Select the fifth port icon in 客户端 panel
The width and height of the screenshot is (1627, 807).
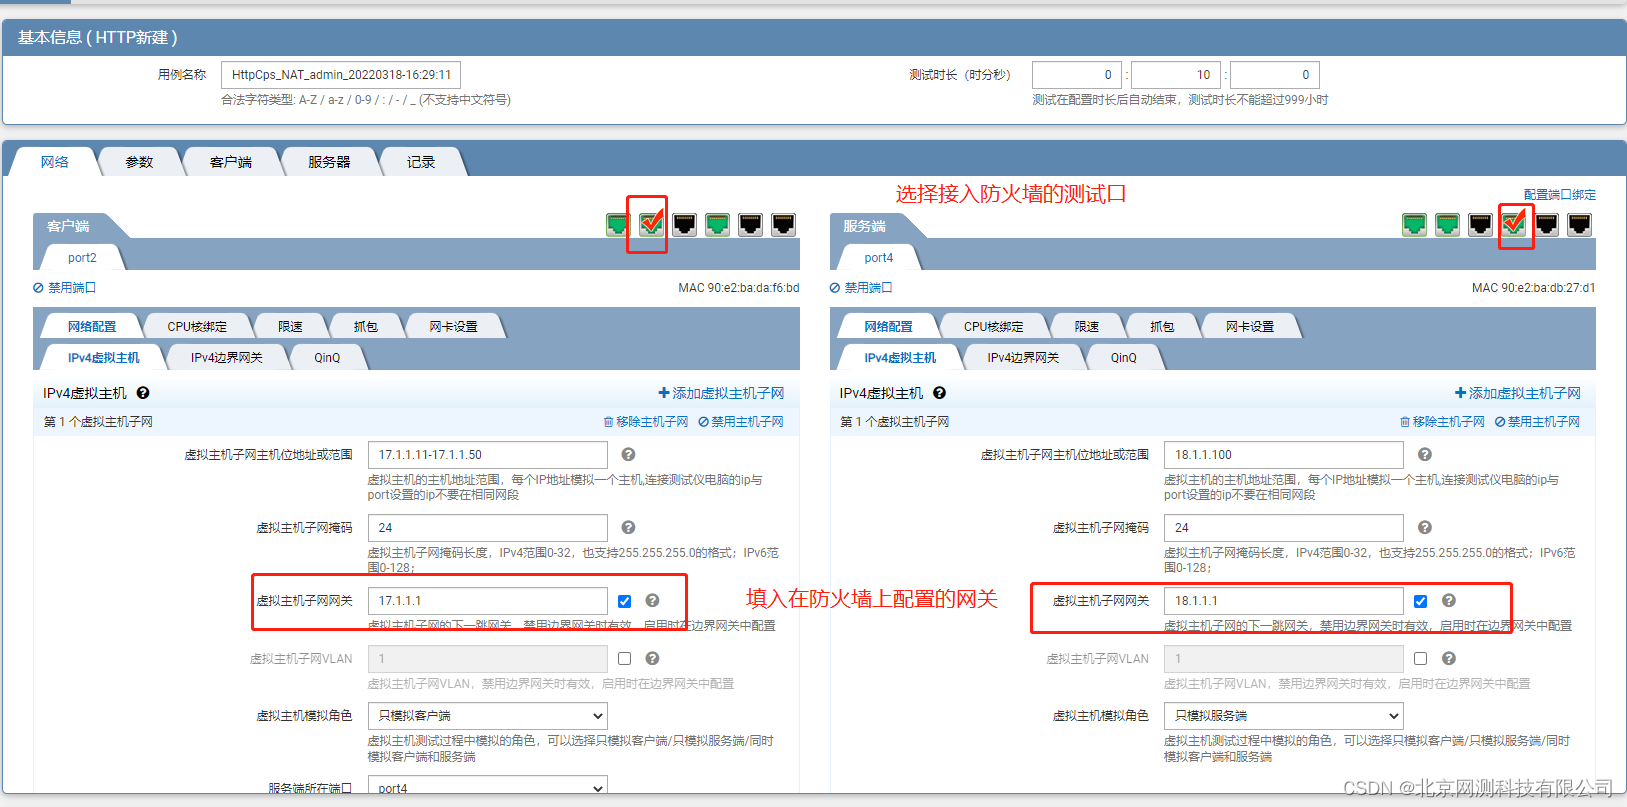pos(750,224)
